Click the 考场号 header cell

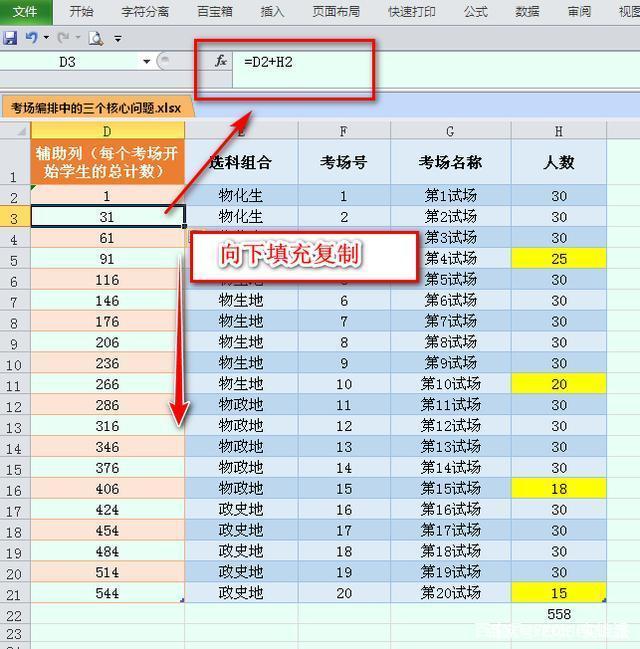tap(344, 162)
